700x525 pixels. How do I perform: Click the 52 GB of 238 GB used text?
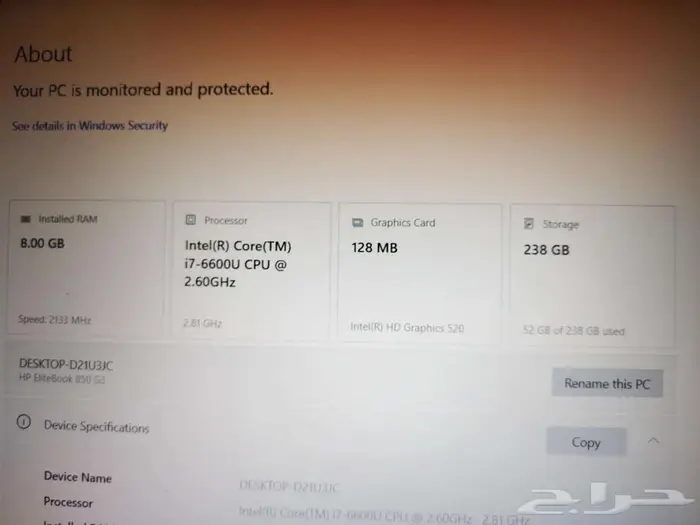pyautogui.click(x=574, y=331)
